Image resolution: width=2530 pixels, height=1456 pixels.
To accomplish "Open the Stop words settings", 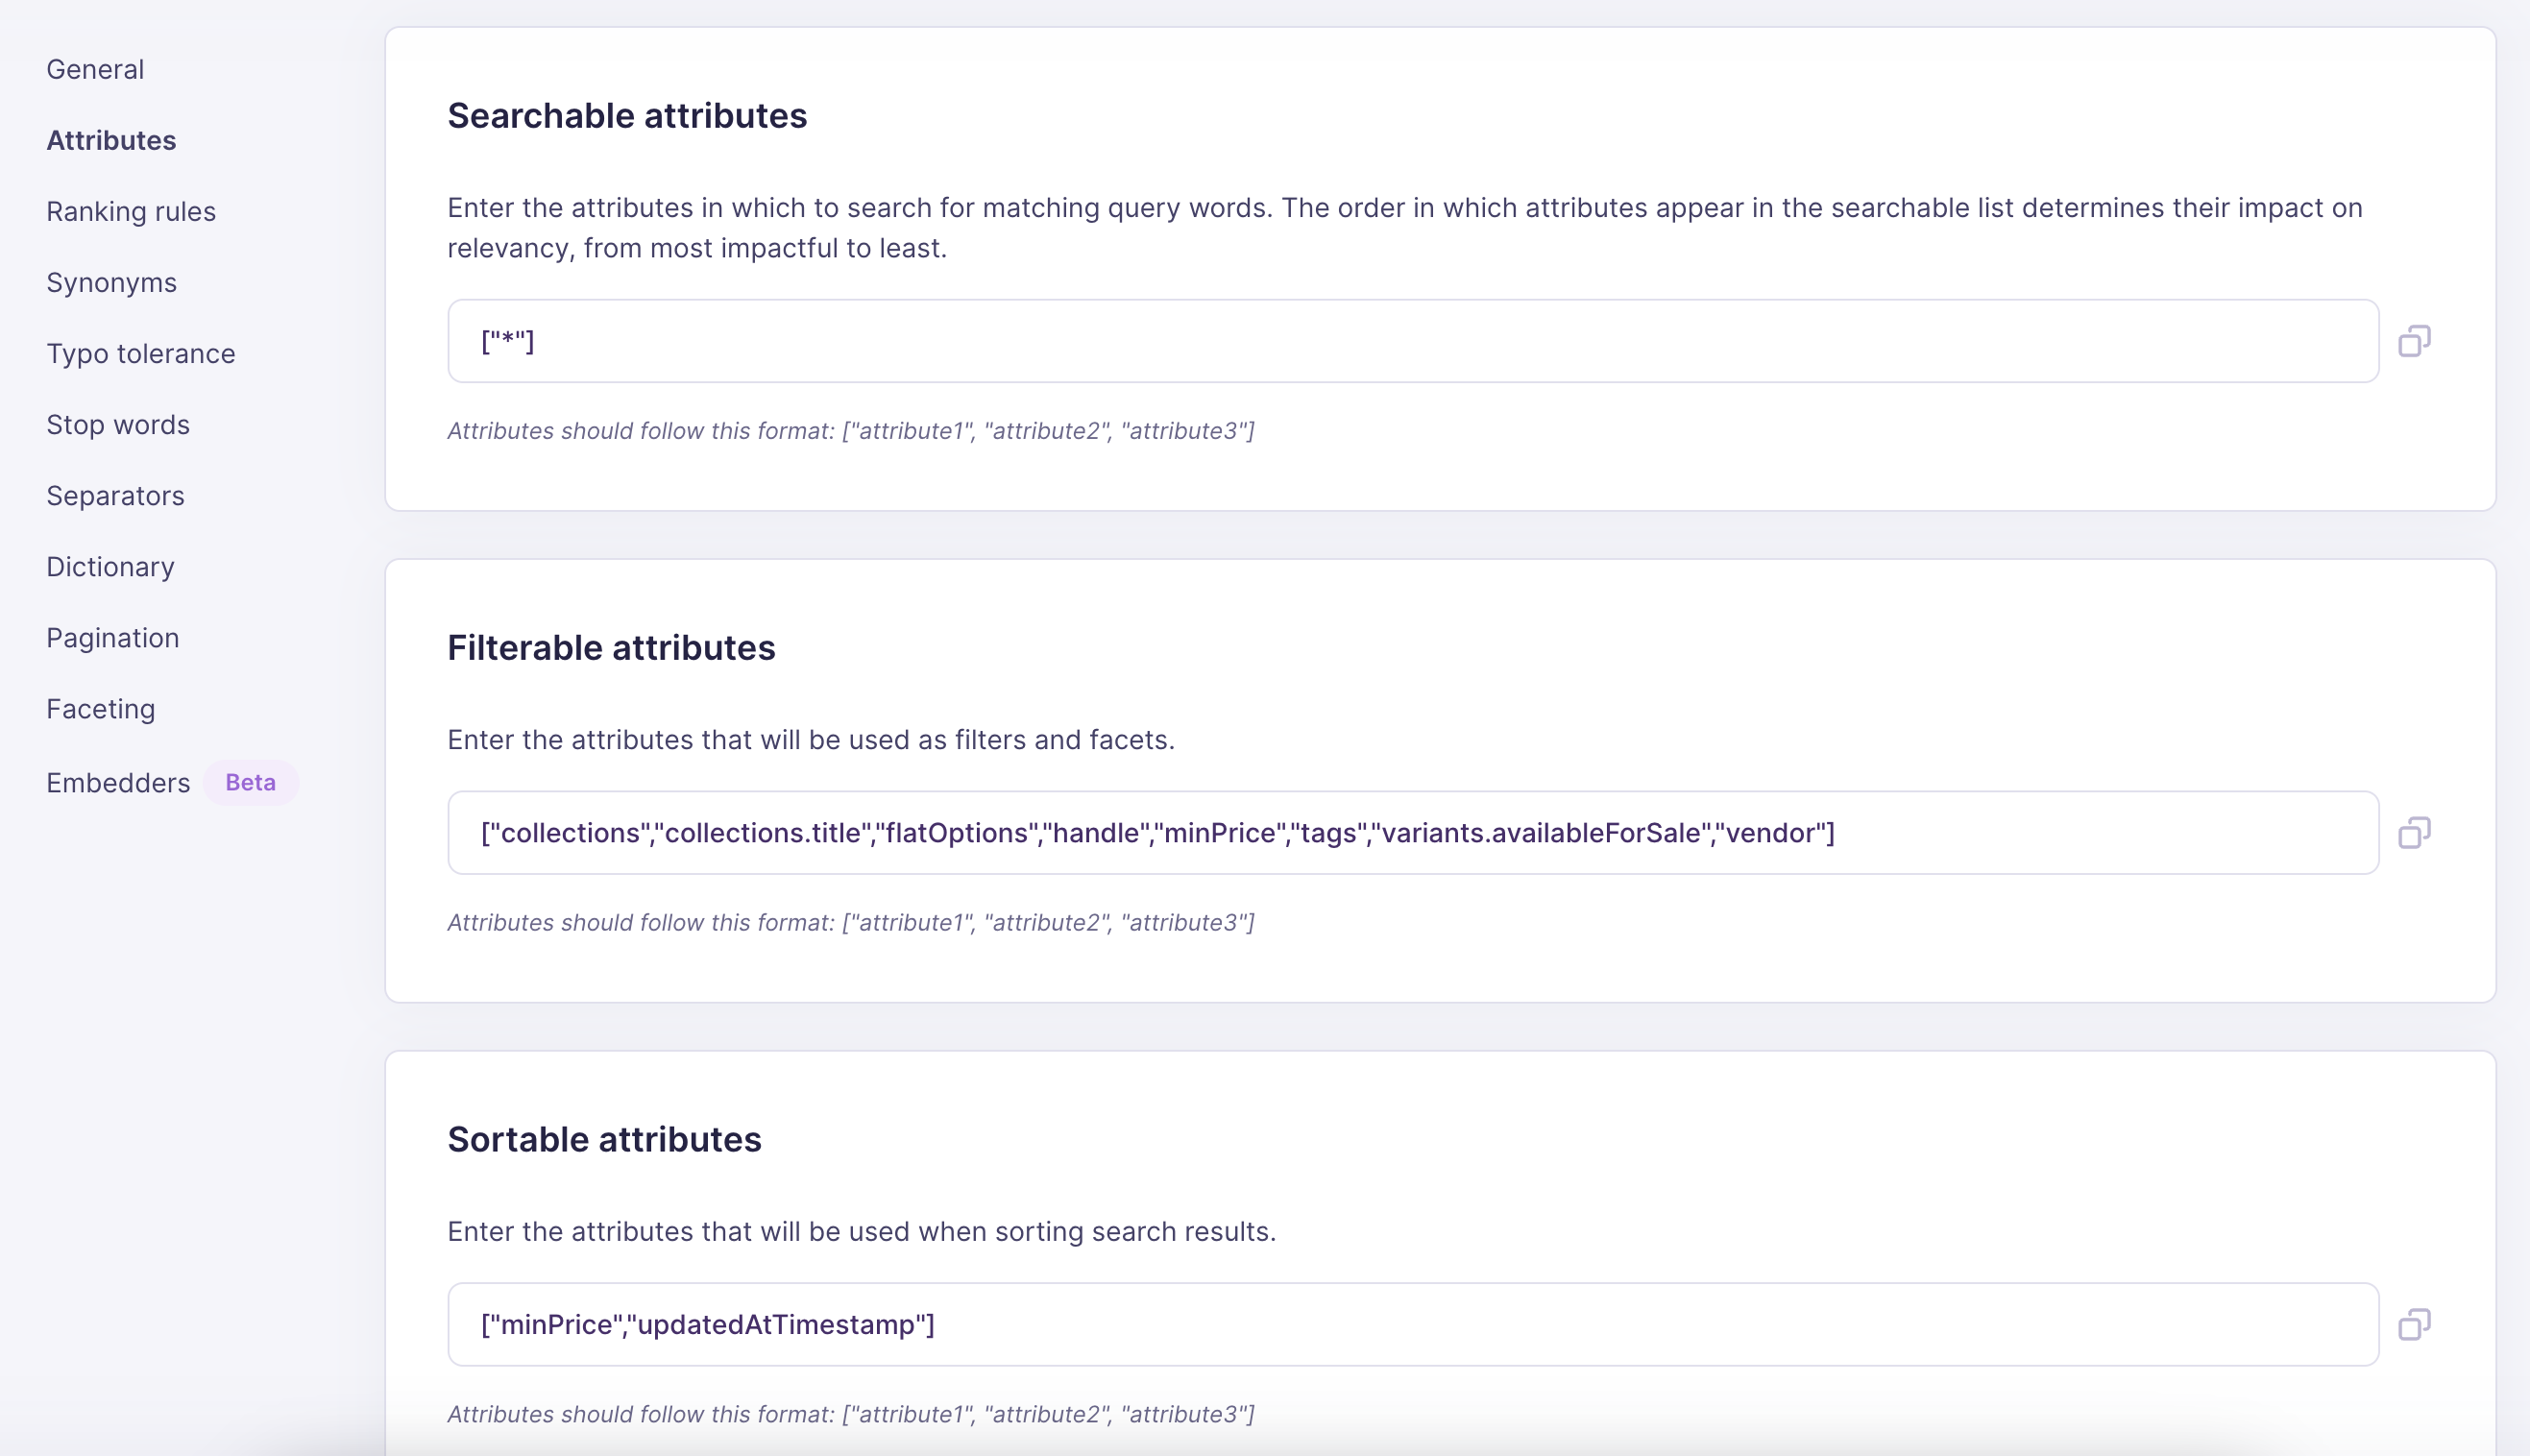I will (x=117, y=424).
